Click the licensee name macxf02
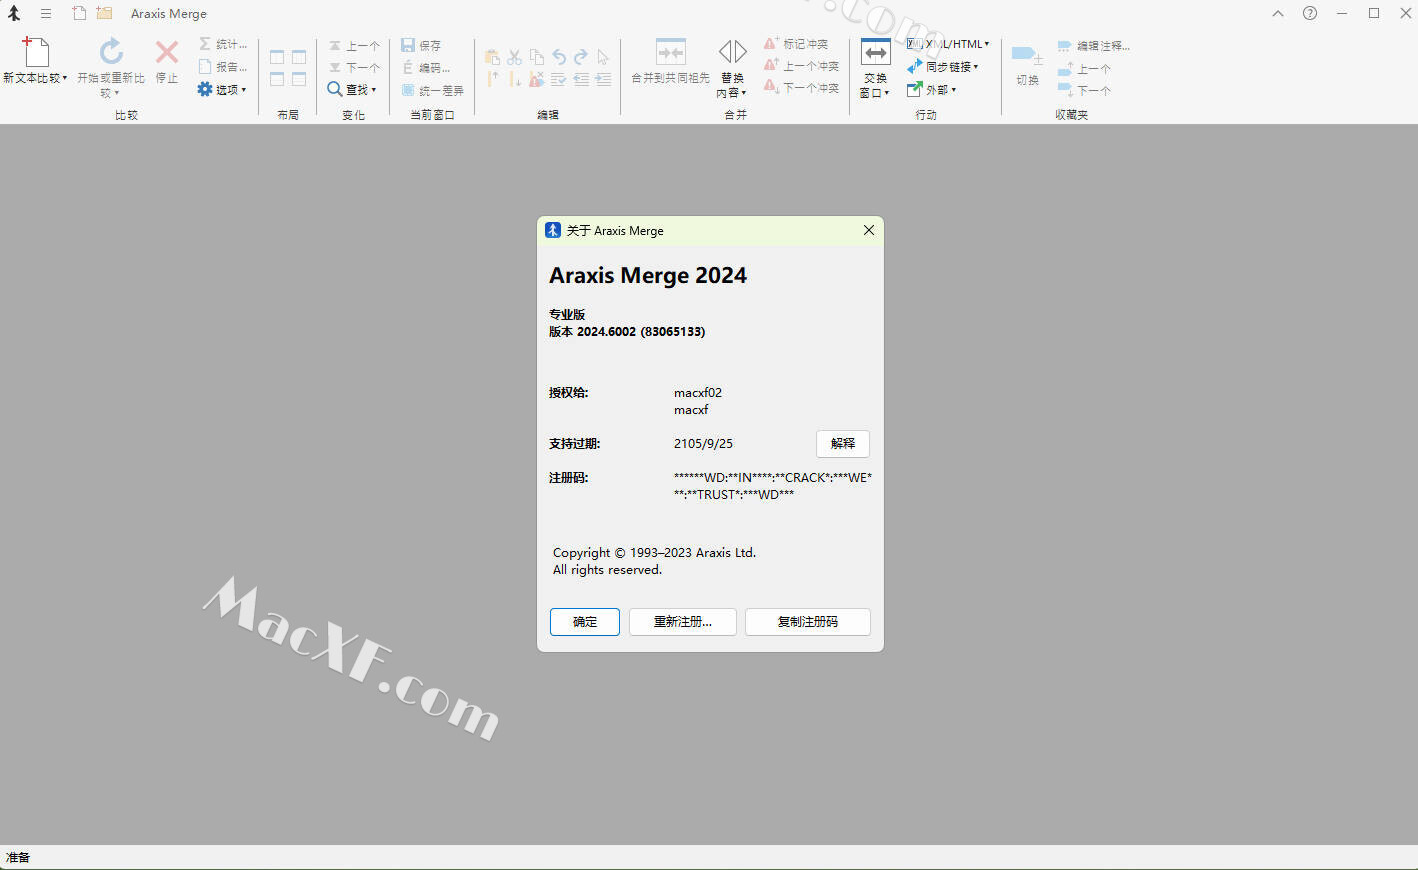 point(698,393)
